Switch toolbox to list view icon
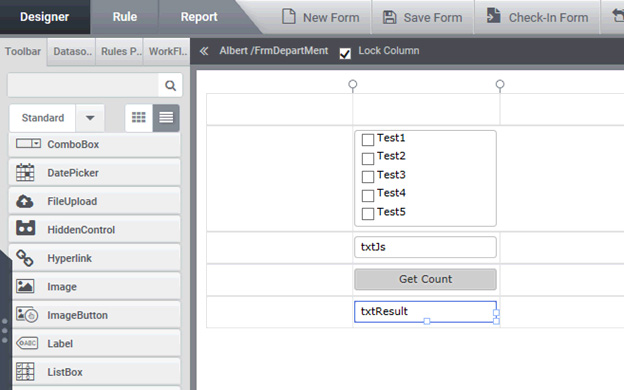 click(x=166, y=118)
